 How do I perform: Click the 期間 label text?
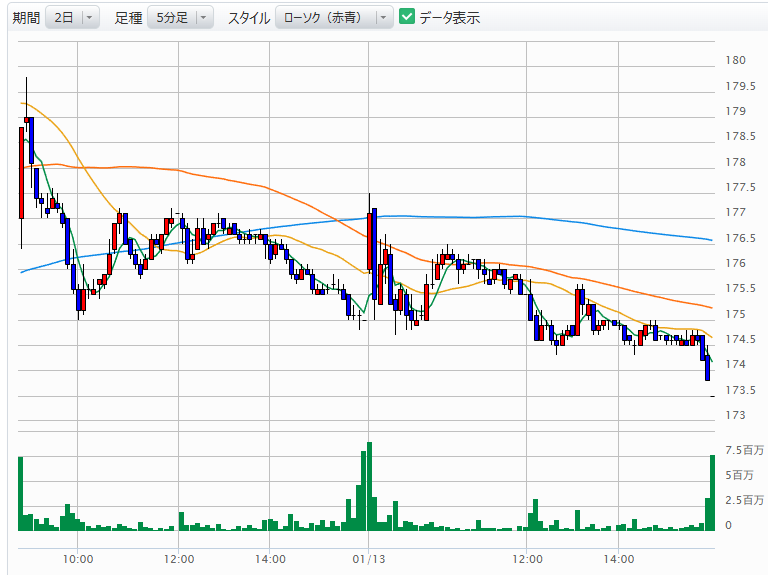pos(26,18)
